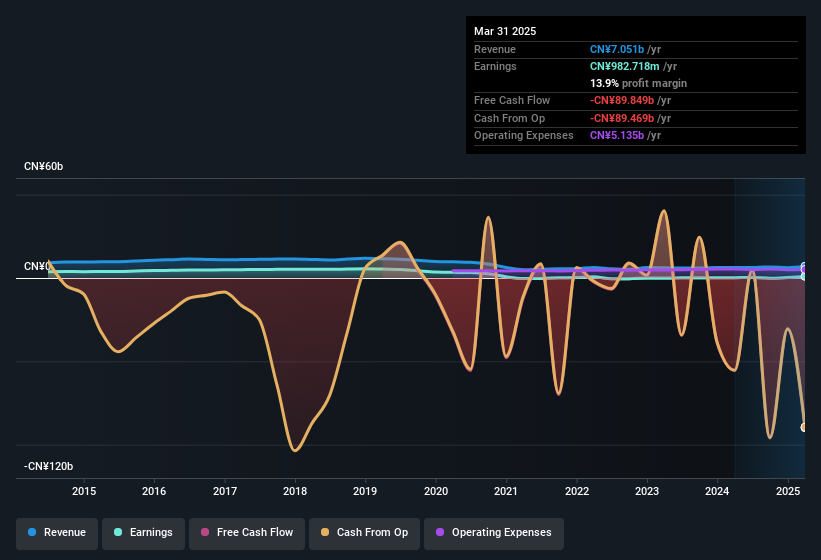This screenshot has width=821, height=560.
Task: Toggle the Cash From Op legend button
Action: pos(364,533)
